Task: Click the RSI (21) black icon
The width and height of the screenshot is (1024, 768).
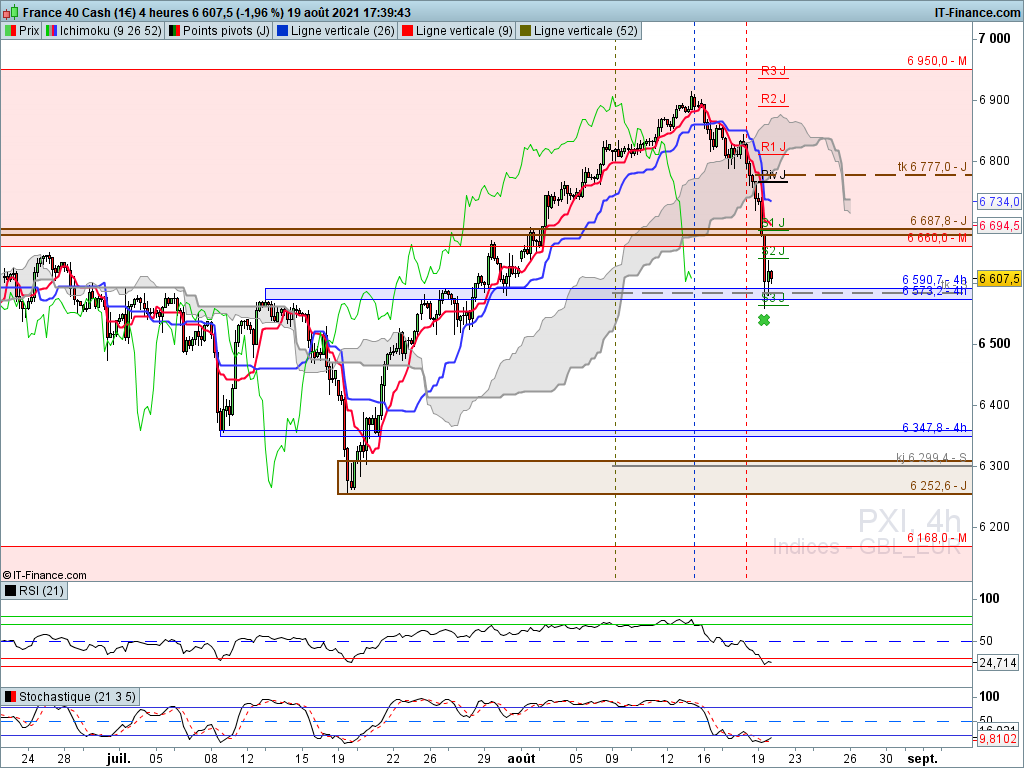Action: click(x=10, y=591)
